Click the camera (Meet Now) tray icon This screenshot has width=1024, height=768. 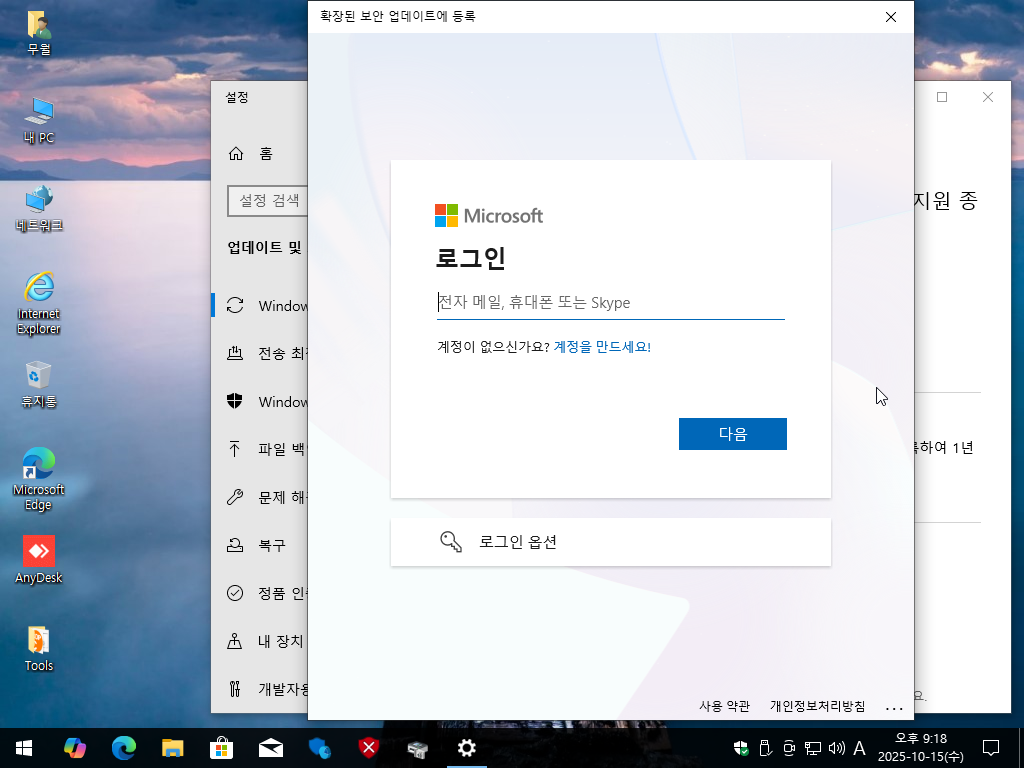789,748
